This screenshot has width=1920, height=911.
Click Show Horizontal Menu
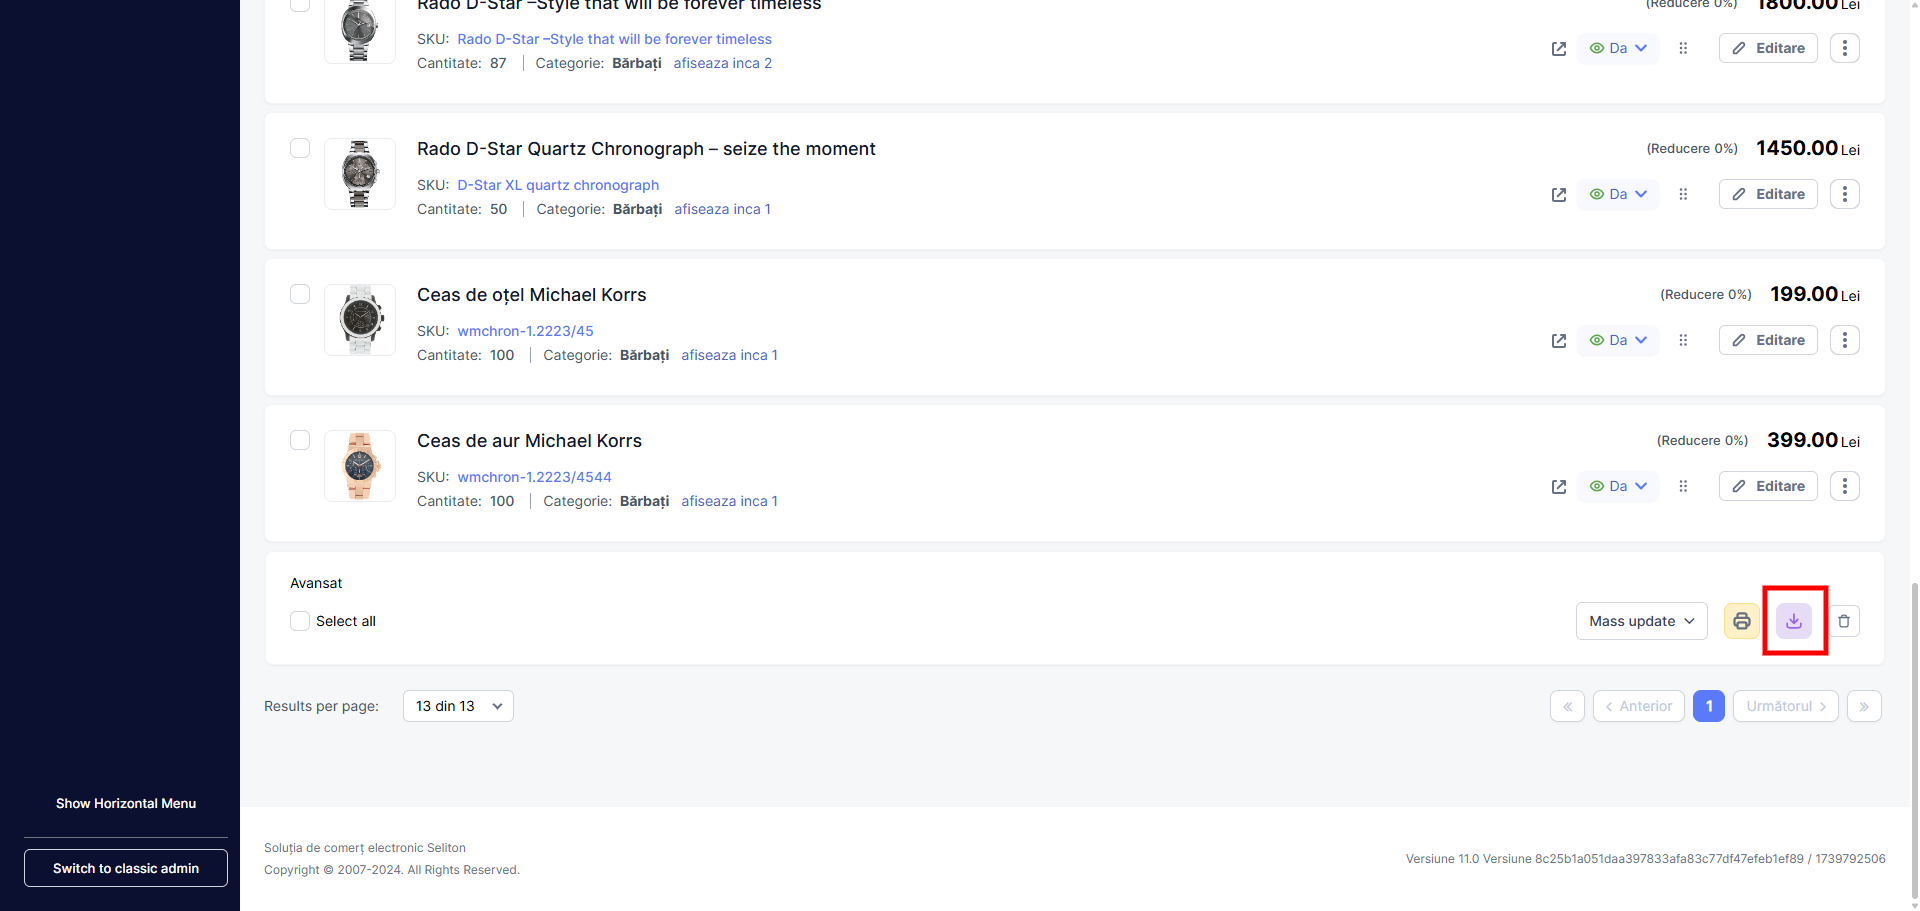pyautogui.click(x=126, y=804)
